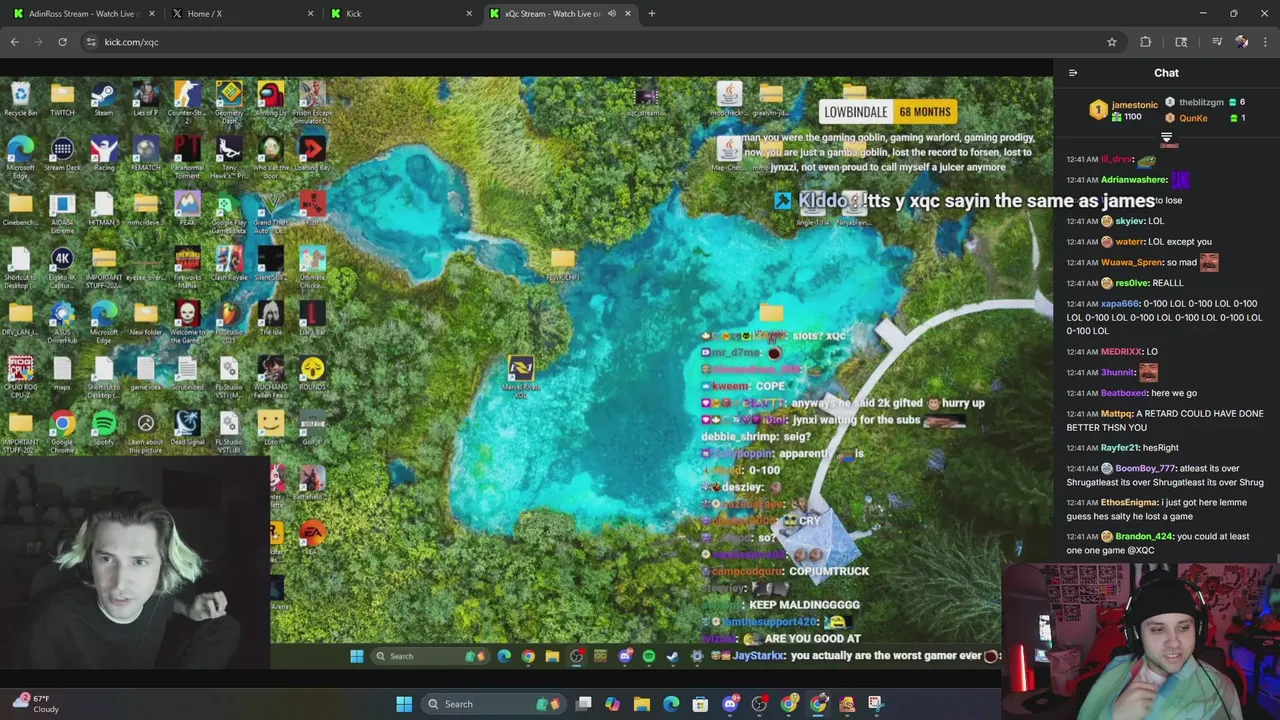Switch to Home / X tab
Screen dimensions: 1280x720
click(x=242, y=13)
